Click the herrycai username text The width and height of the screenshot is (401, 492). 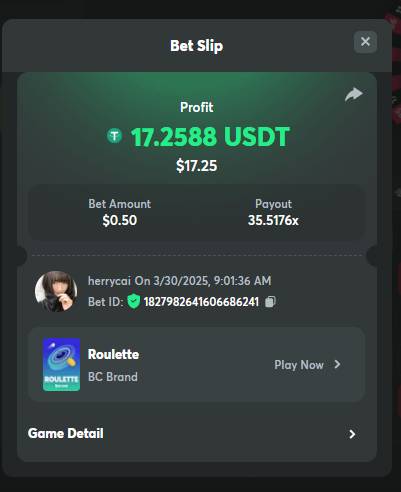pos(109,281)
